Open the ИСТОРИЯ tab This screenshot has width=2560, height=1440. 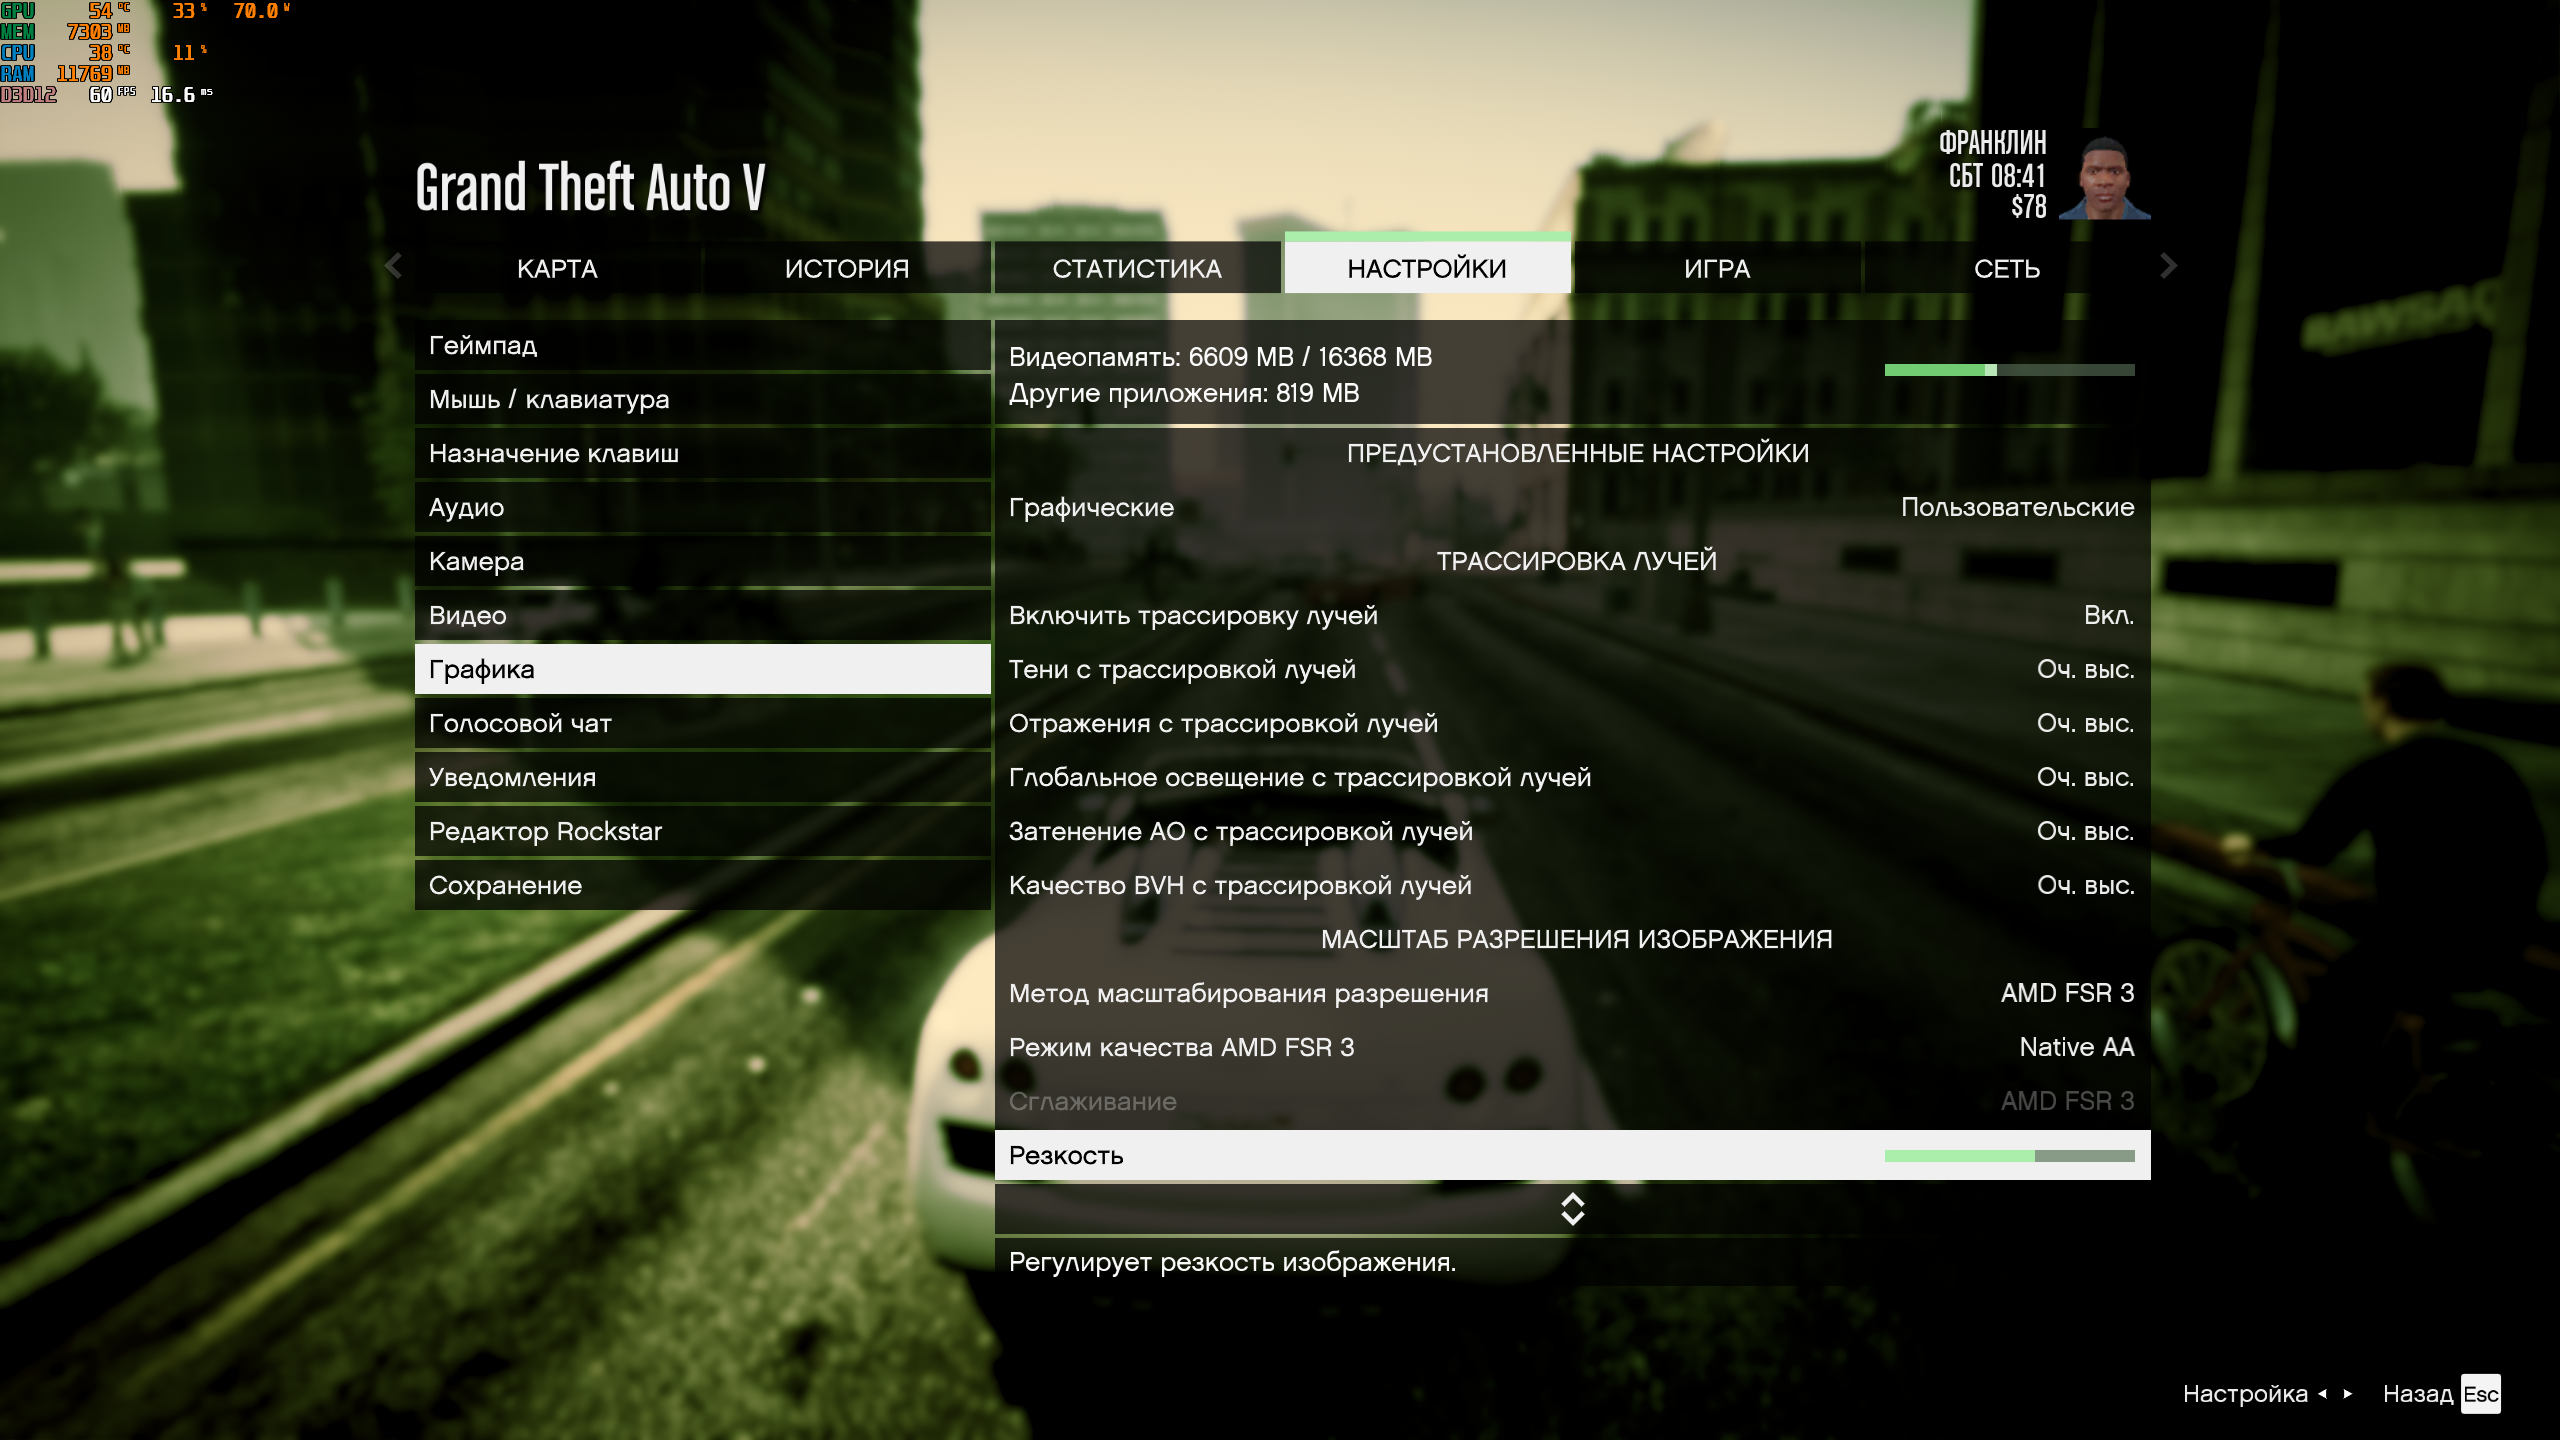coord(847,268)
